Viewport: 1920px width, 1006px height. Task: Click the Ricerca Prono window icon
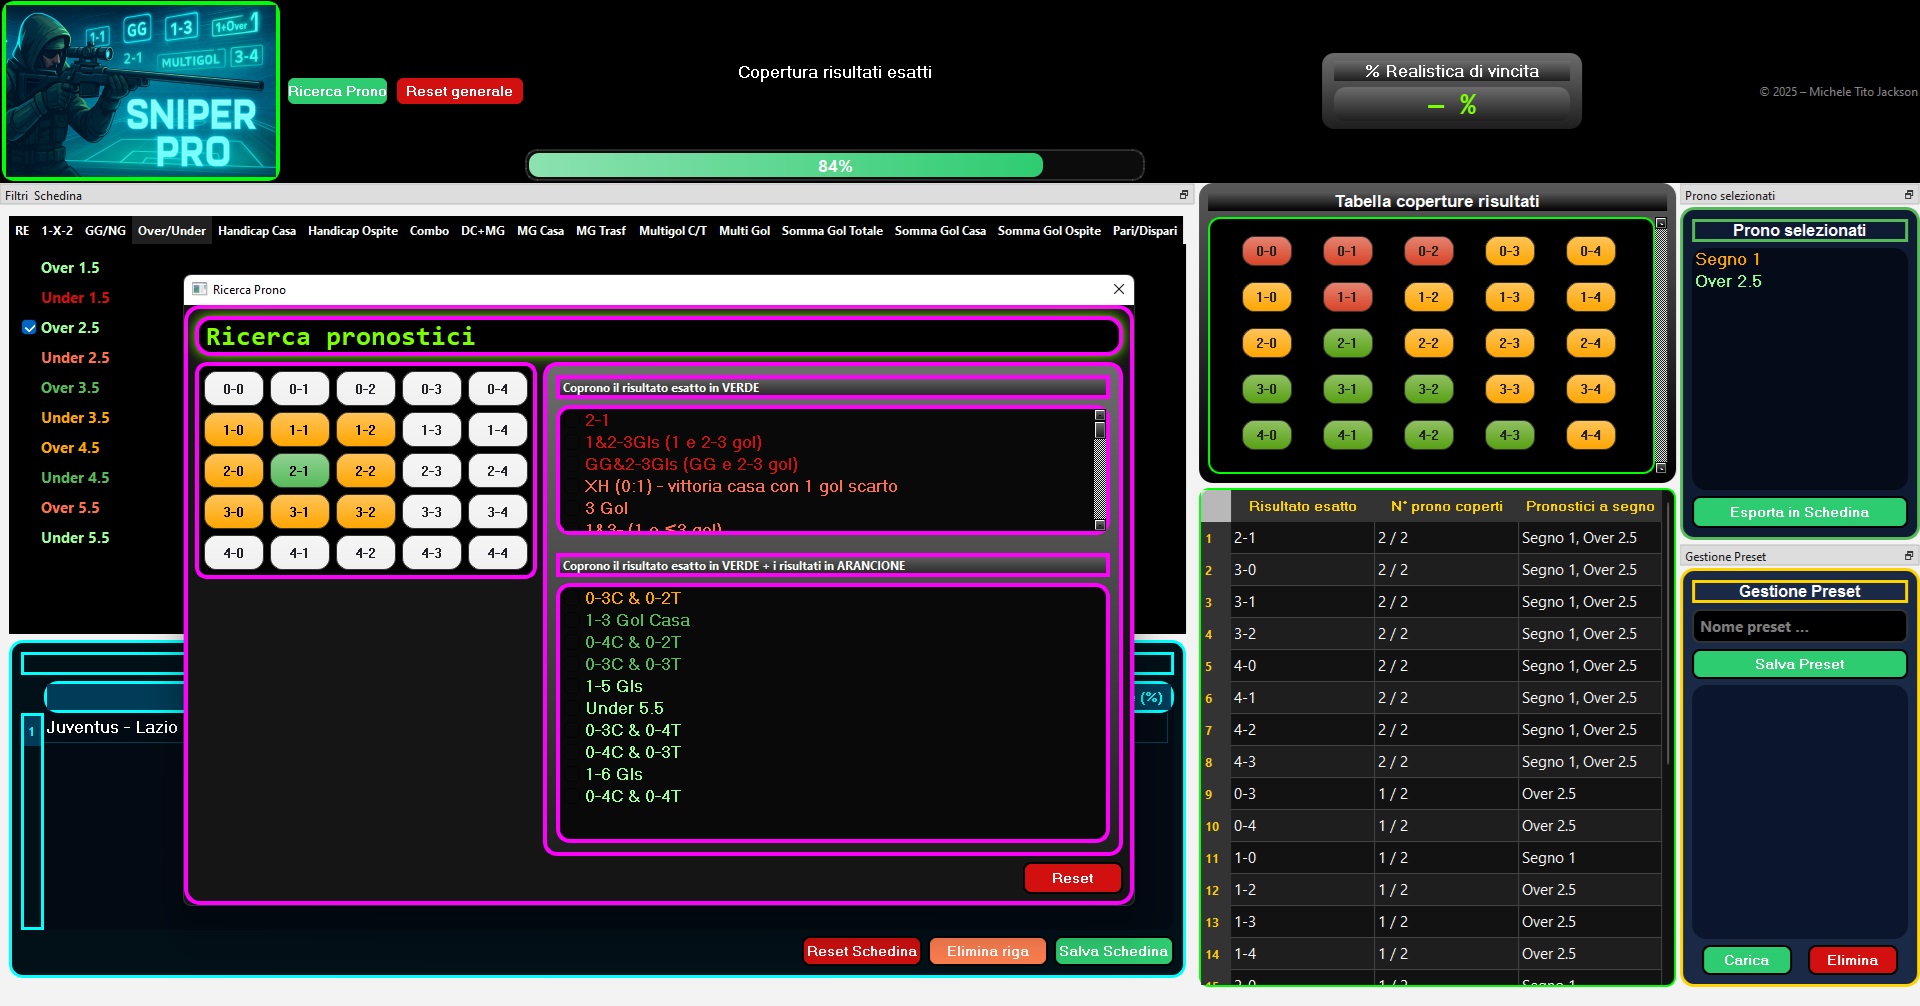[x=199, y=289]
